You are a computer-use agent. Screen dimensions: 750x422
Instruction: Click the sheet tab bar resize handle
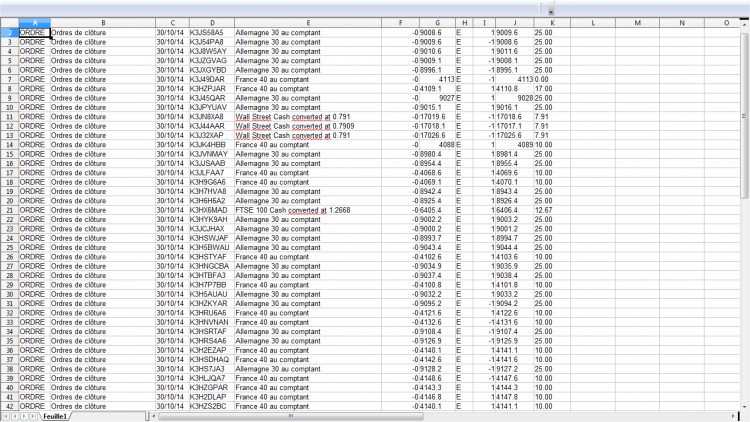147,416
